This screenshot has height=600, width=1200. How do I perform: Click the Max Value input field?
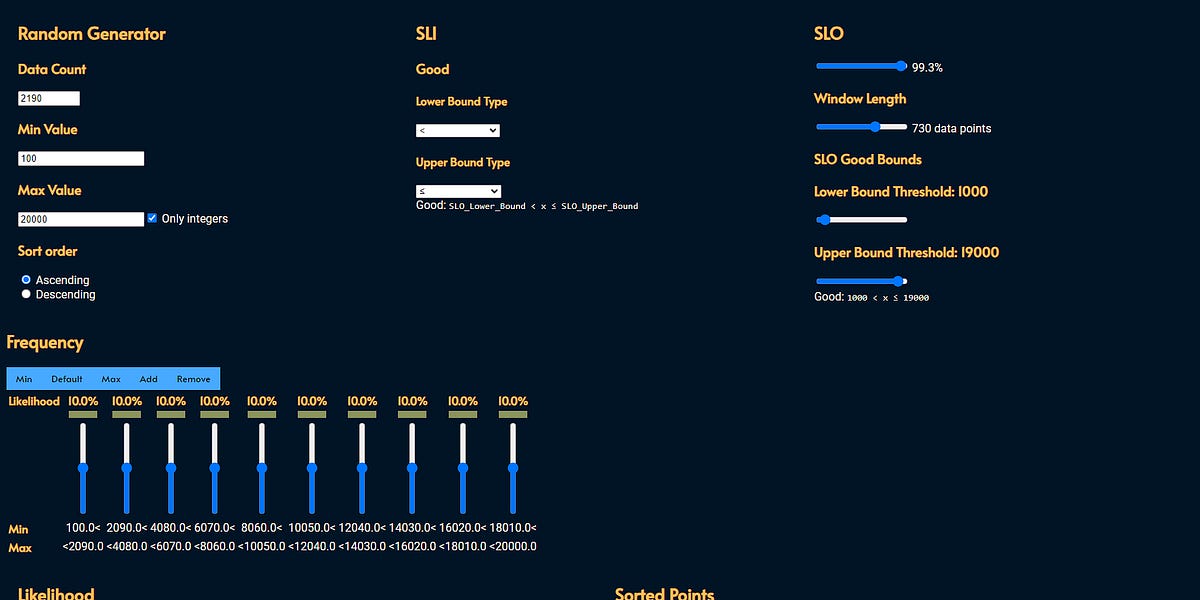[81, 219]
